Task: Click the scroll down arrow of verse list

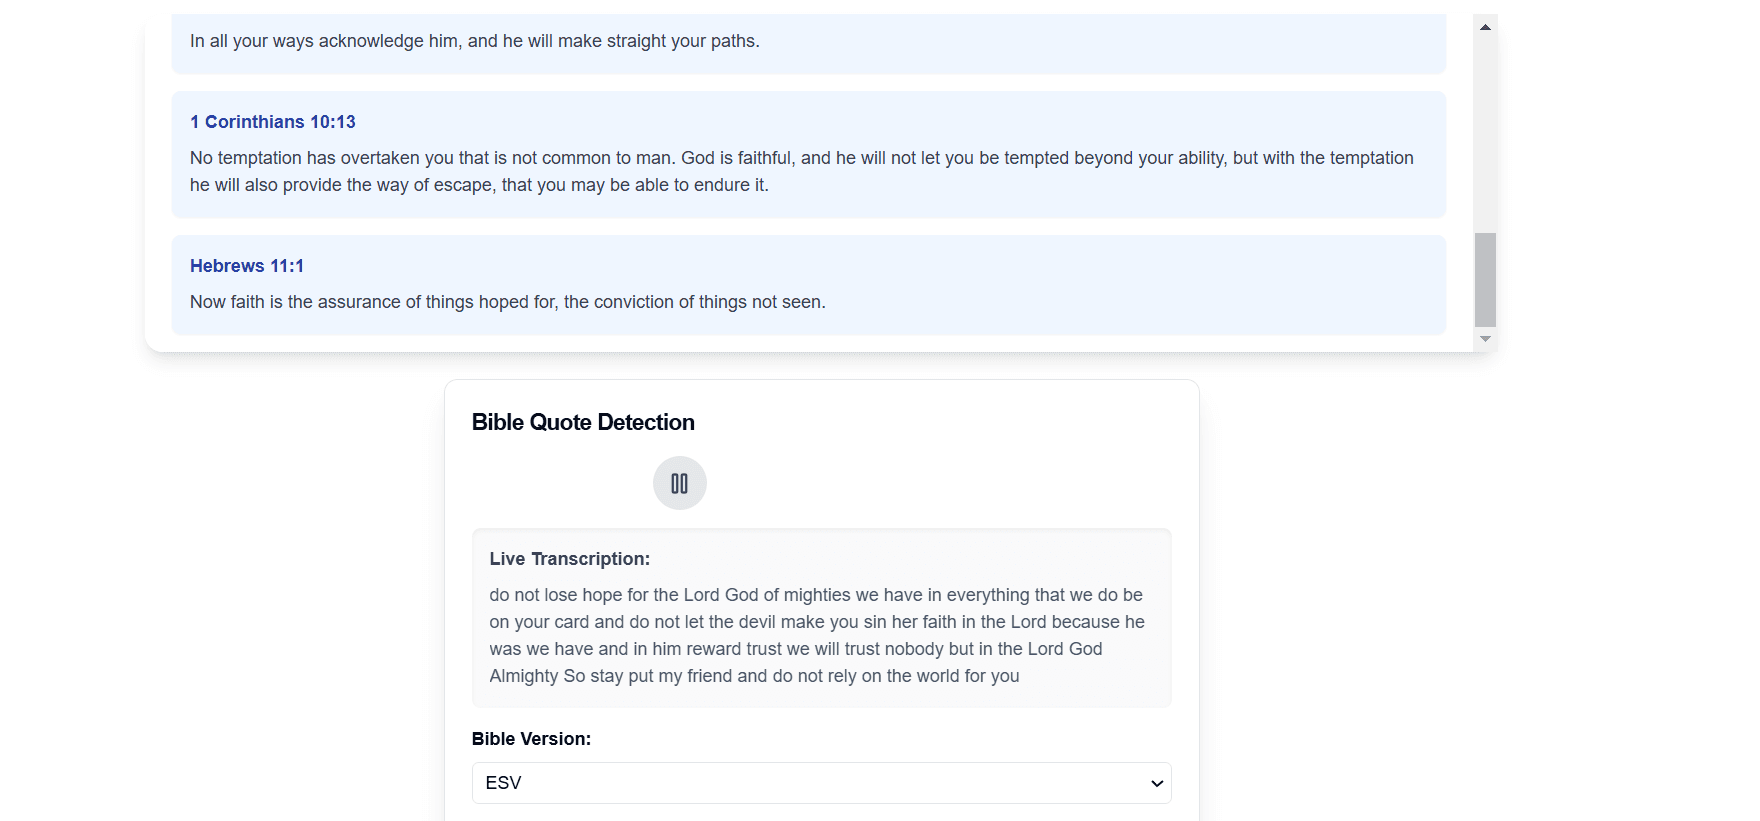Action: 1485,340
